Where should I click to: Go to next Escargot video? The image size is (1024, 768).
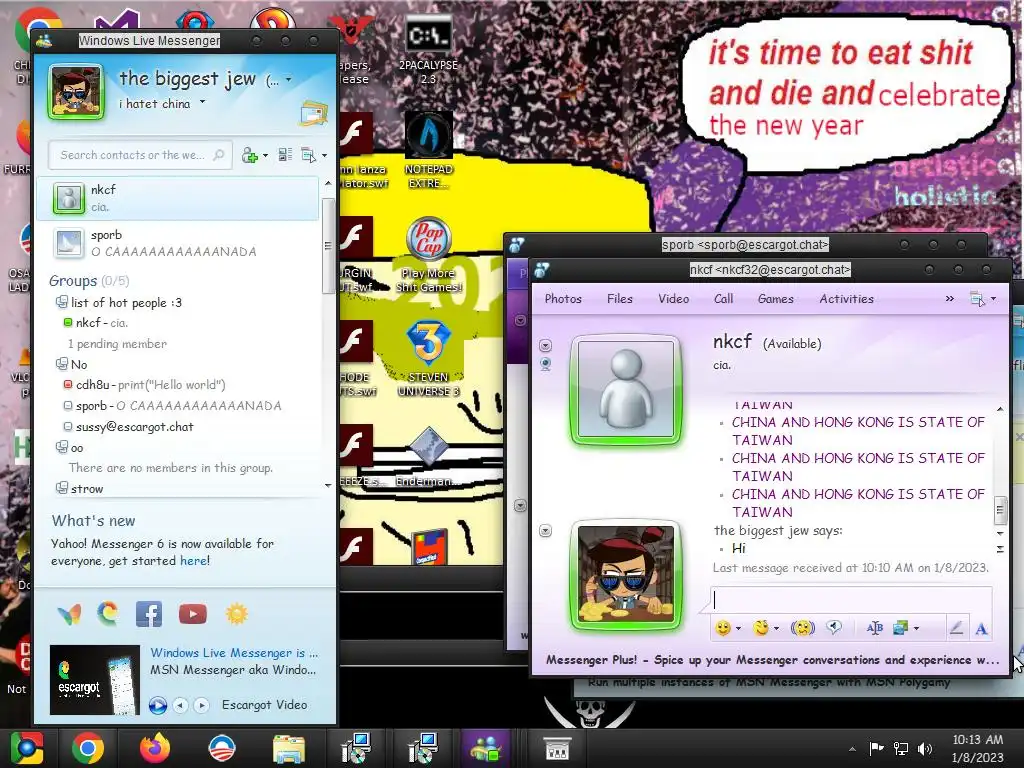[x=202, y=705]
